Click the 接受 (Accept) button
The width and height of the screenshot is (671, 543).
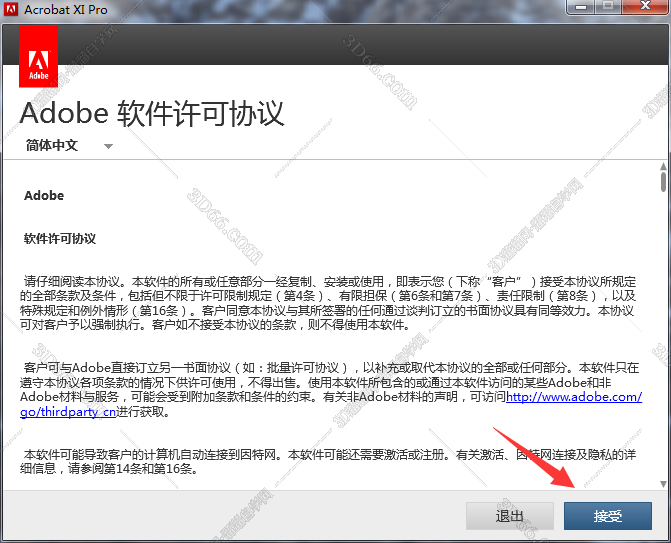click(608, 516)
